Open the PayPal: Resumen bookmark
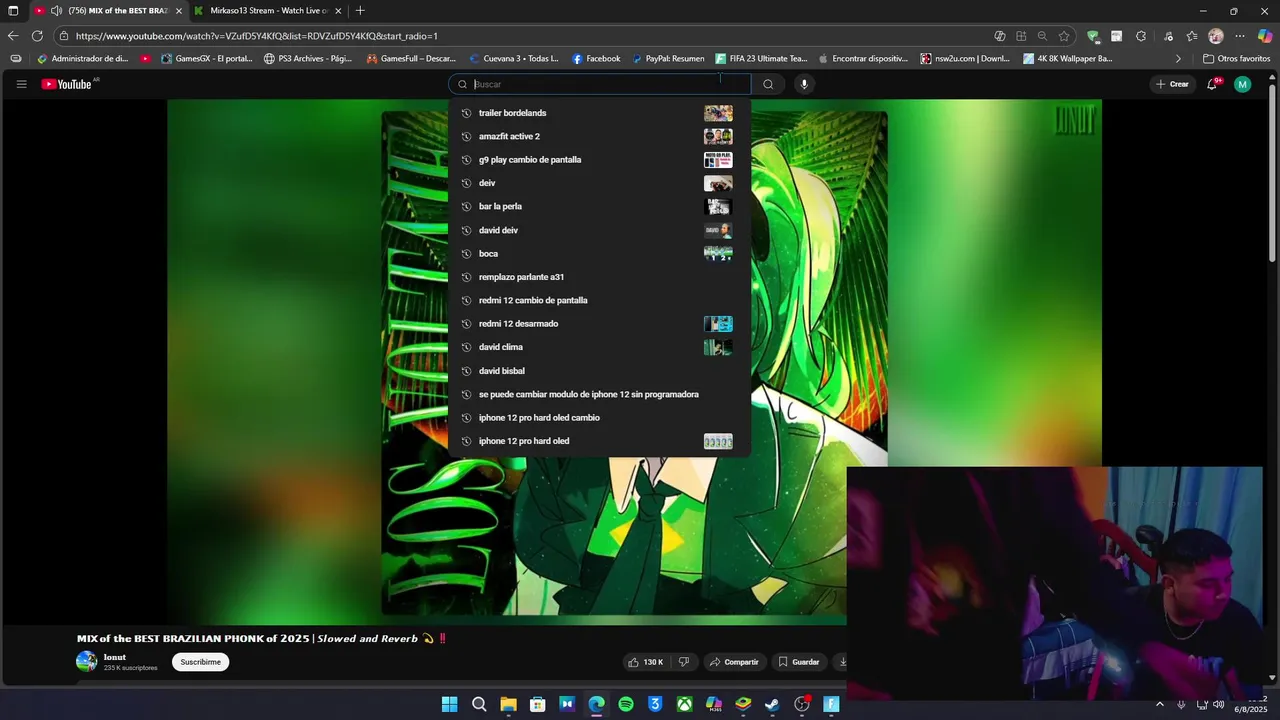 tap(668, 59)
